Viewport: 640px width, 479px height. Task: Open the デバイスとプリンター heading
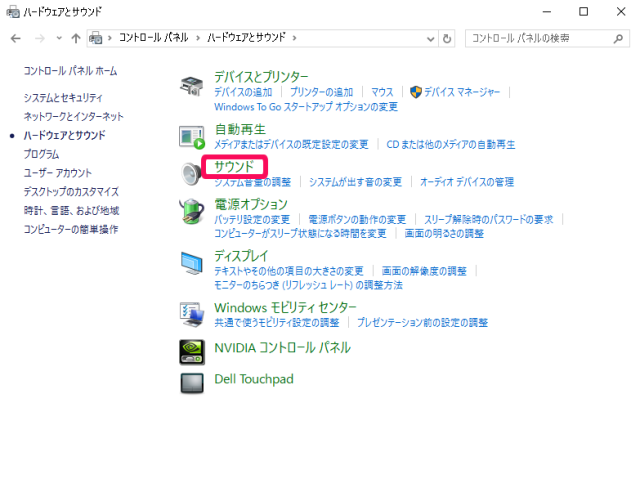point(261,77)
